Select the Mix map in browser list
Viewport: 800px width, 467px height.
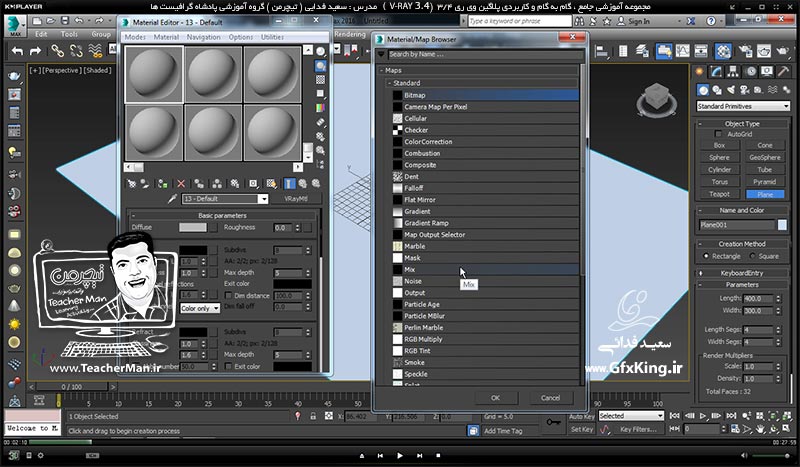tap(485, 269)
